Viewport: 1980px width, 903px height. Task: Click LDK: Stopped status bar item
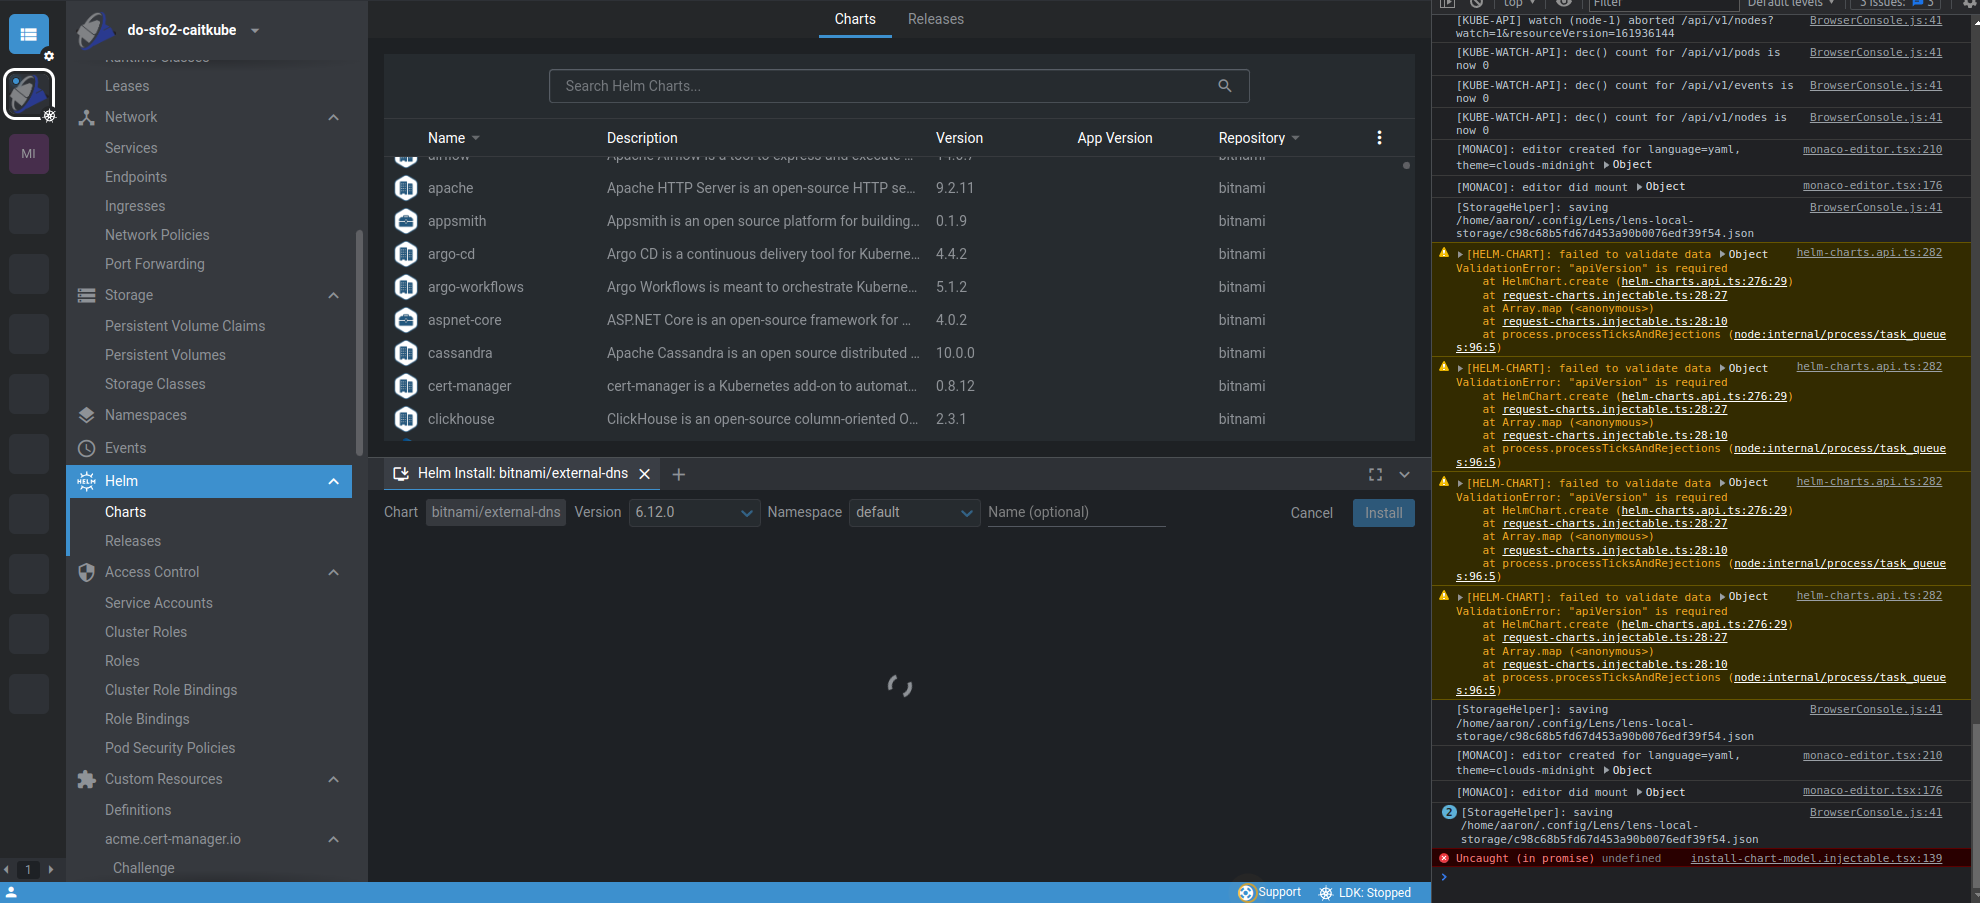[1364, 892]
